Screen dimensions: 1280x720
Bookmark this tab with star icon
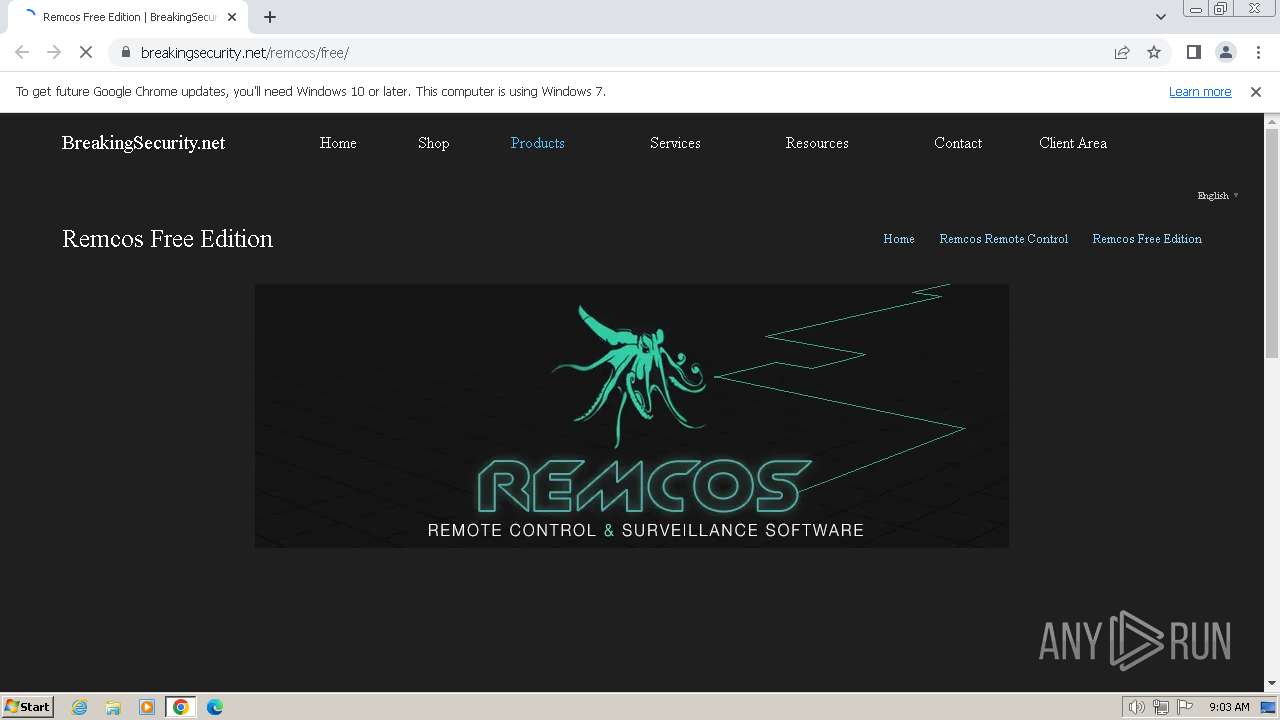[1154, 52]
